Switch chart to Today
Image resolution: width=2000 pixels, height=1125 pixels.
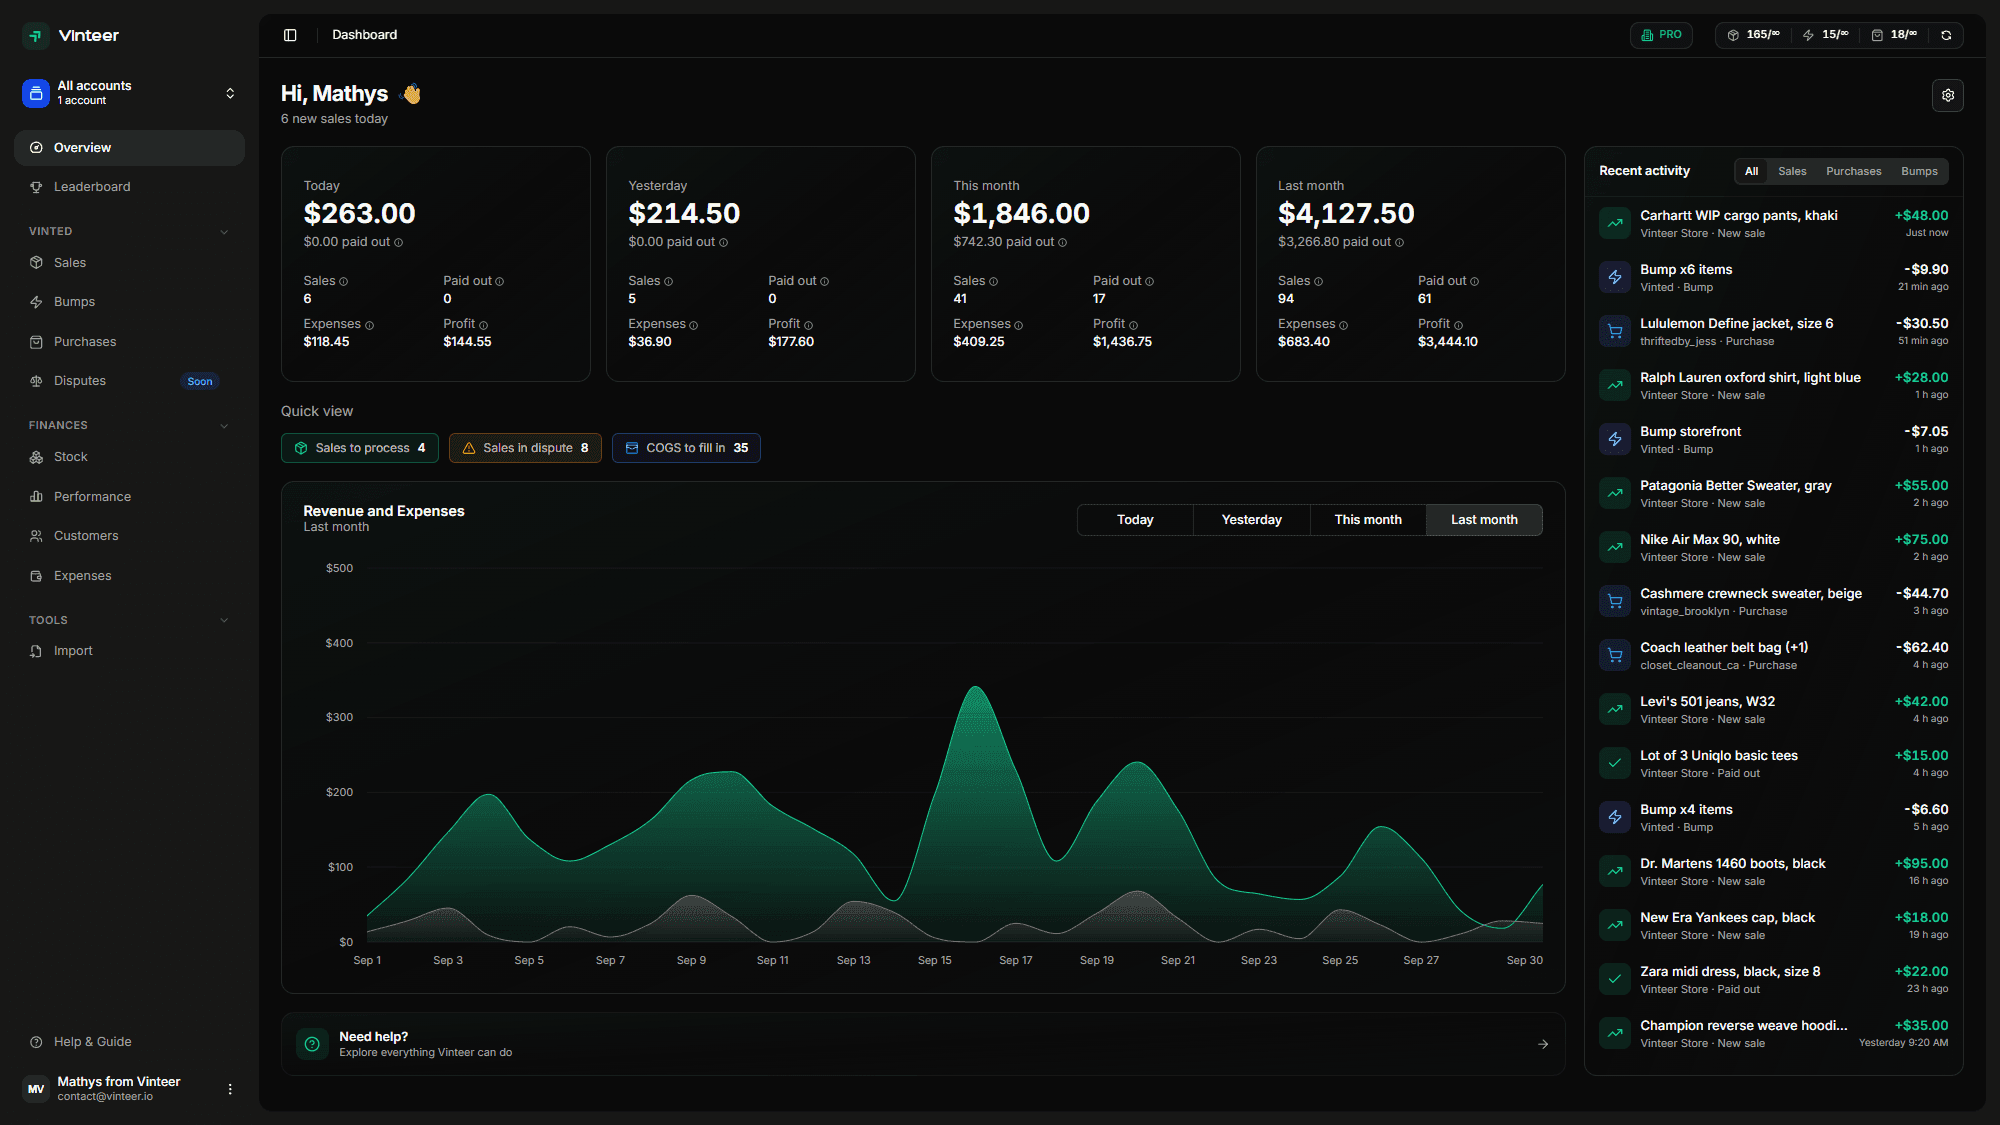[x=1135, y=520]
